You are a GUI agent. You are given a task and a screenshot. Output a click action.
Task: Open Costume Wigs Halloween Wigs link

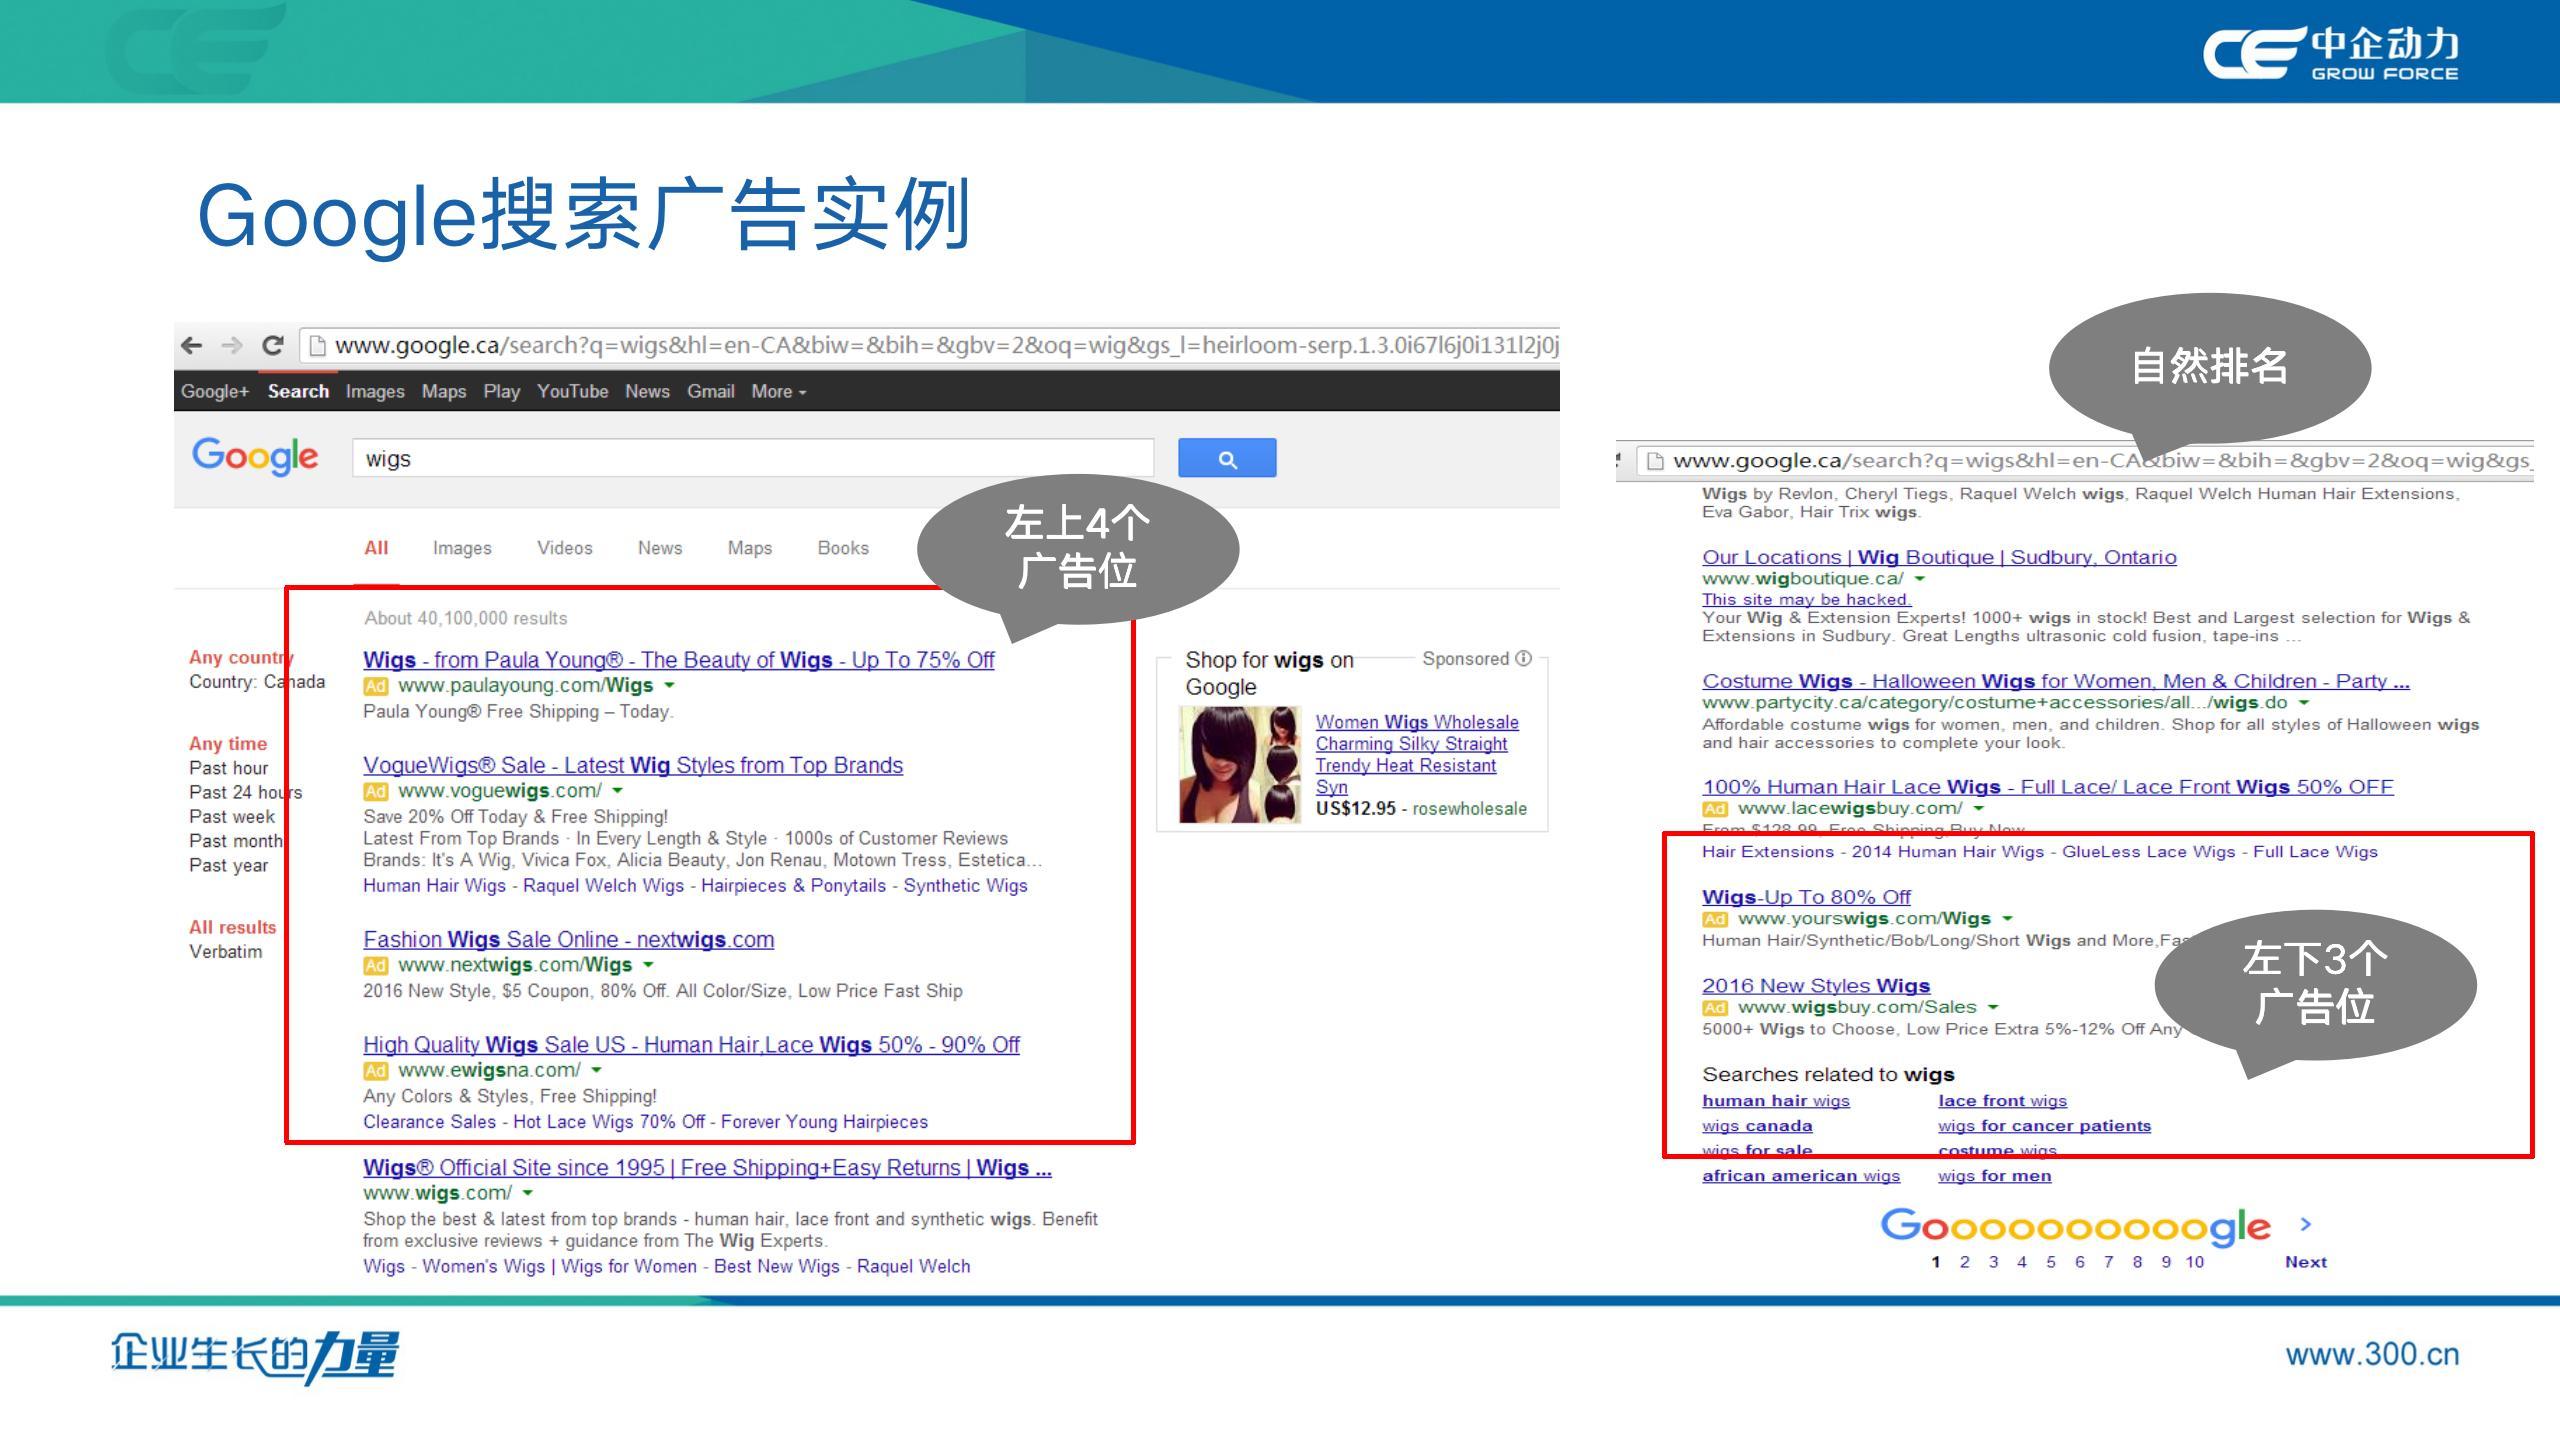pyautogui.click(x=2056, y=681)
